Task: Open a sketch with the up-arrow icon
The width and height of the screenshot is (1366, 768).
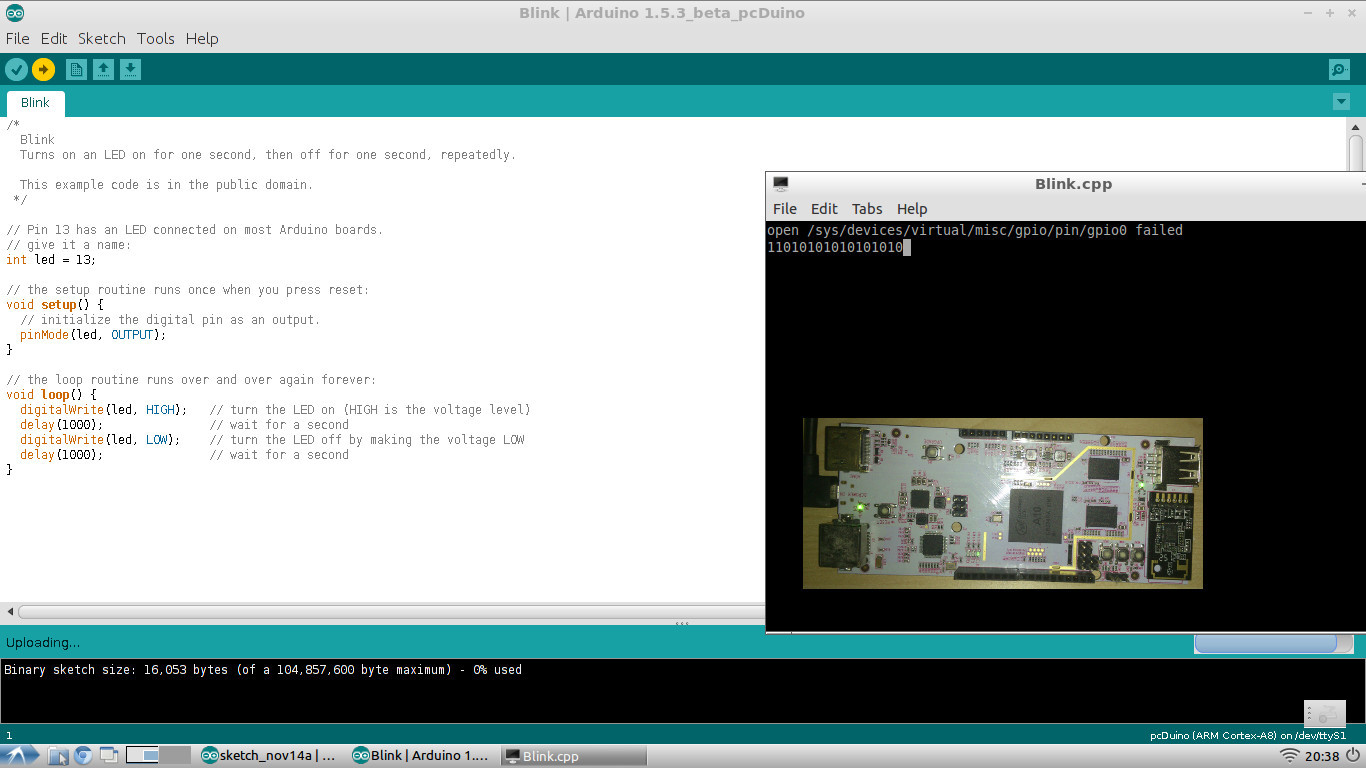Action: pyautogui.click(x=103, y=69)
